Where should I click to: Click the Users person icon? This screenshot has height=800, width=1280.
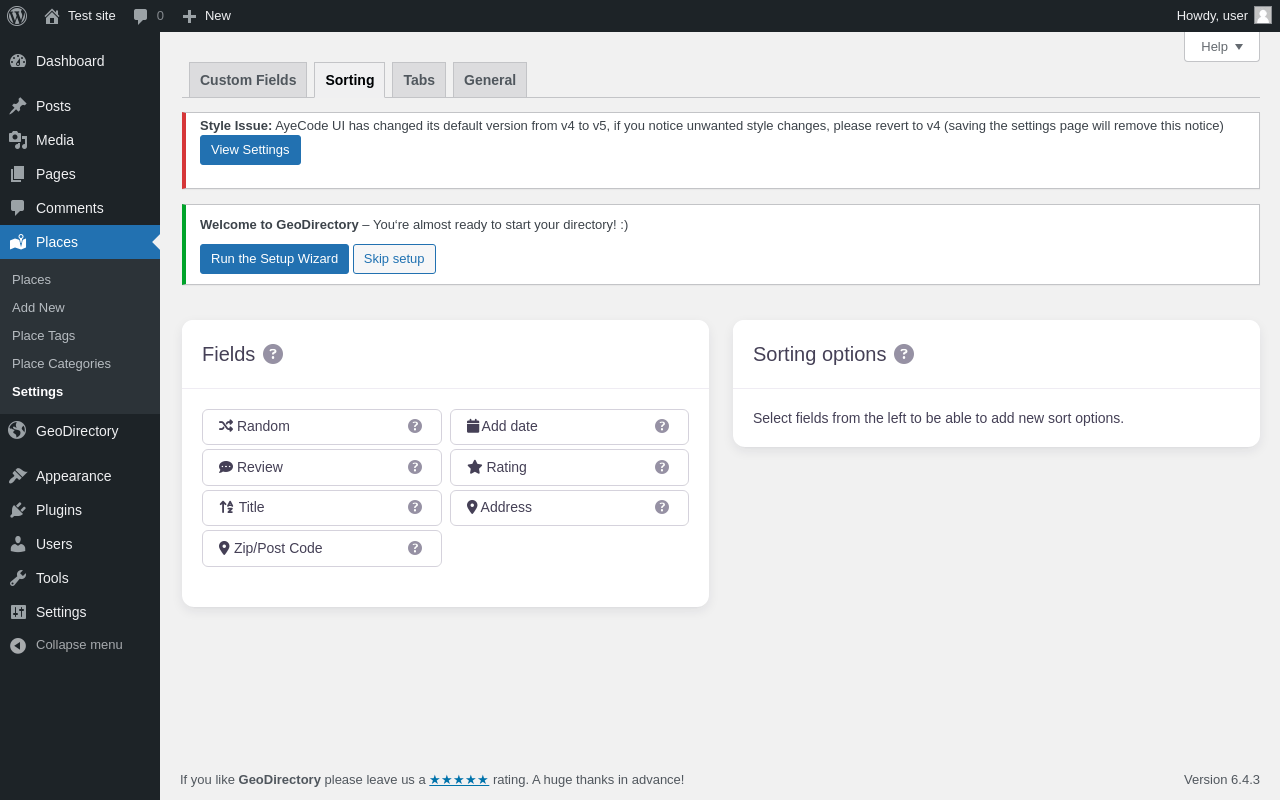coord(18,544)
